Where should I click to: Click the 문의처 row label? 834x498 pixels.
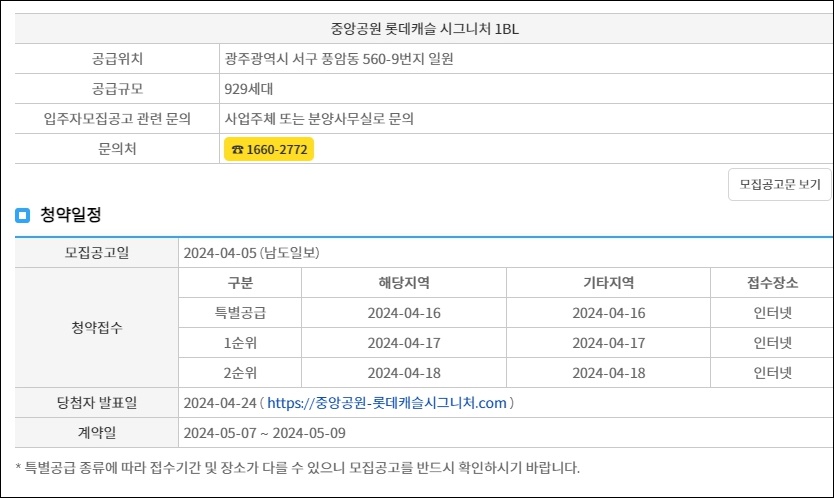(x=117, y=149)
